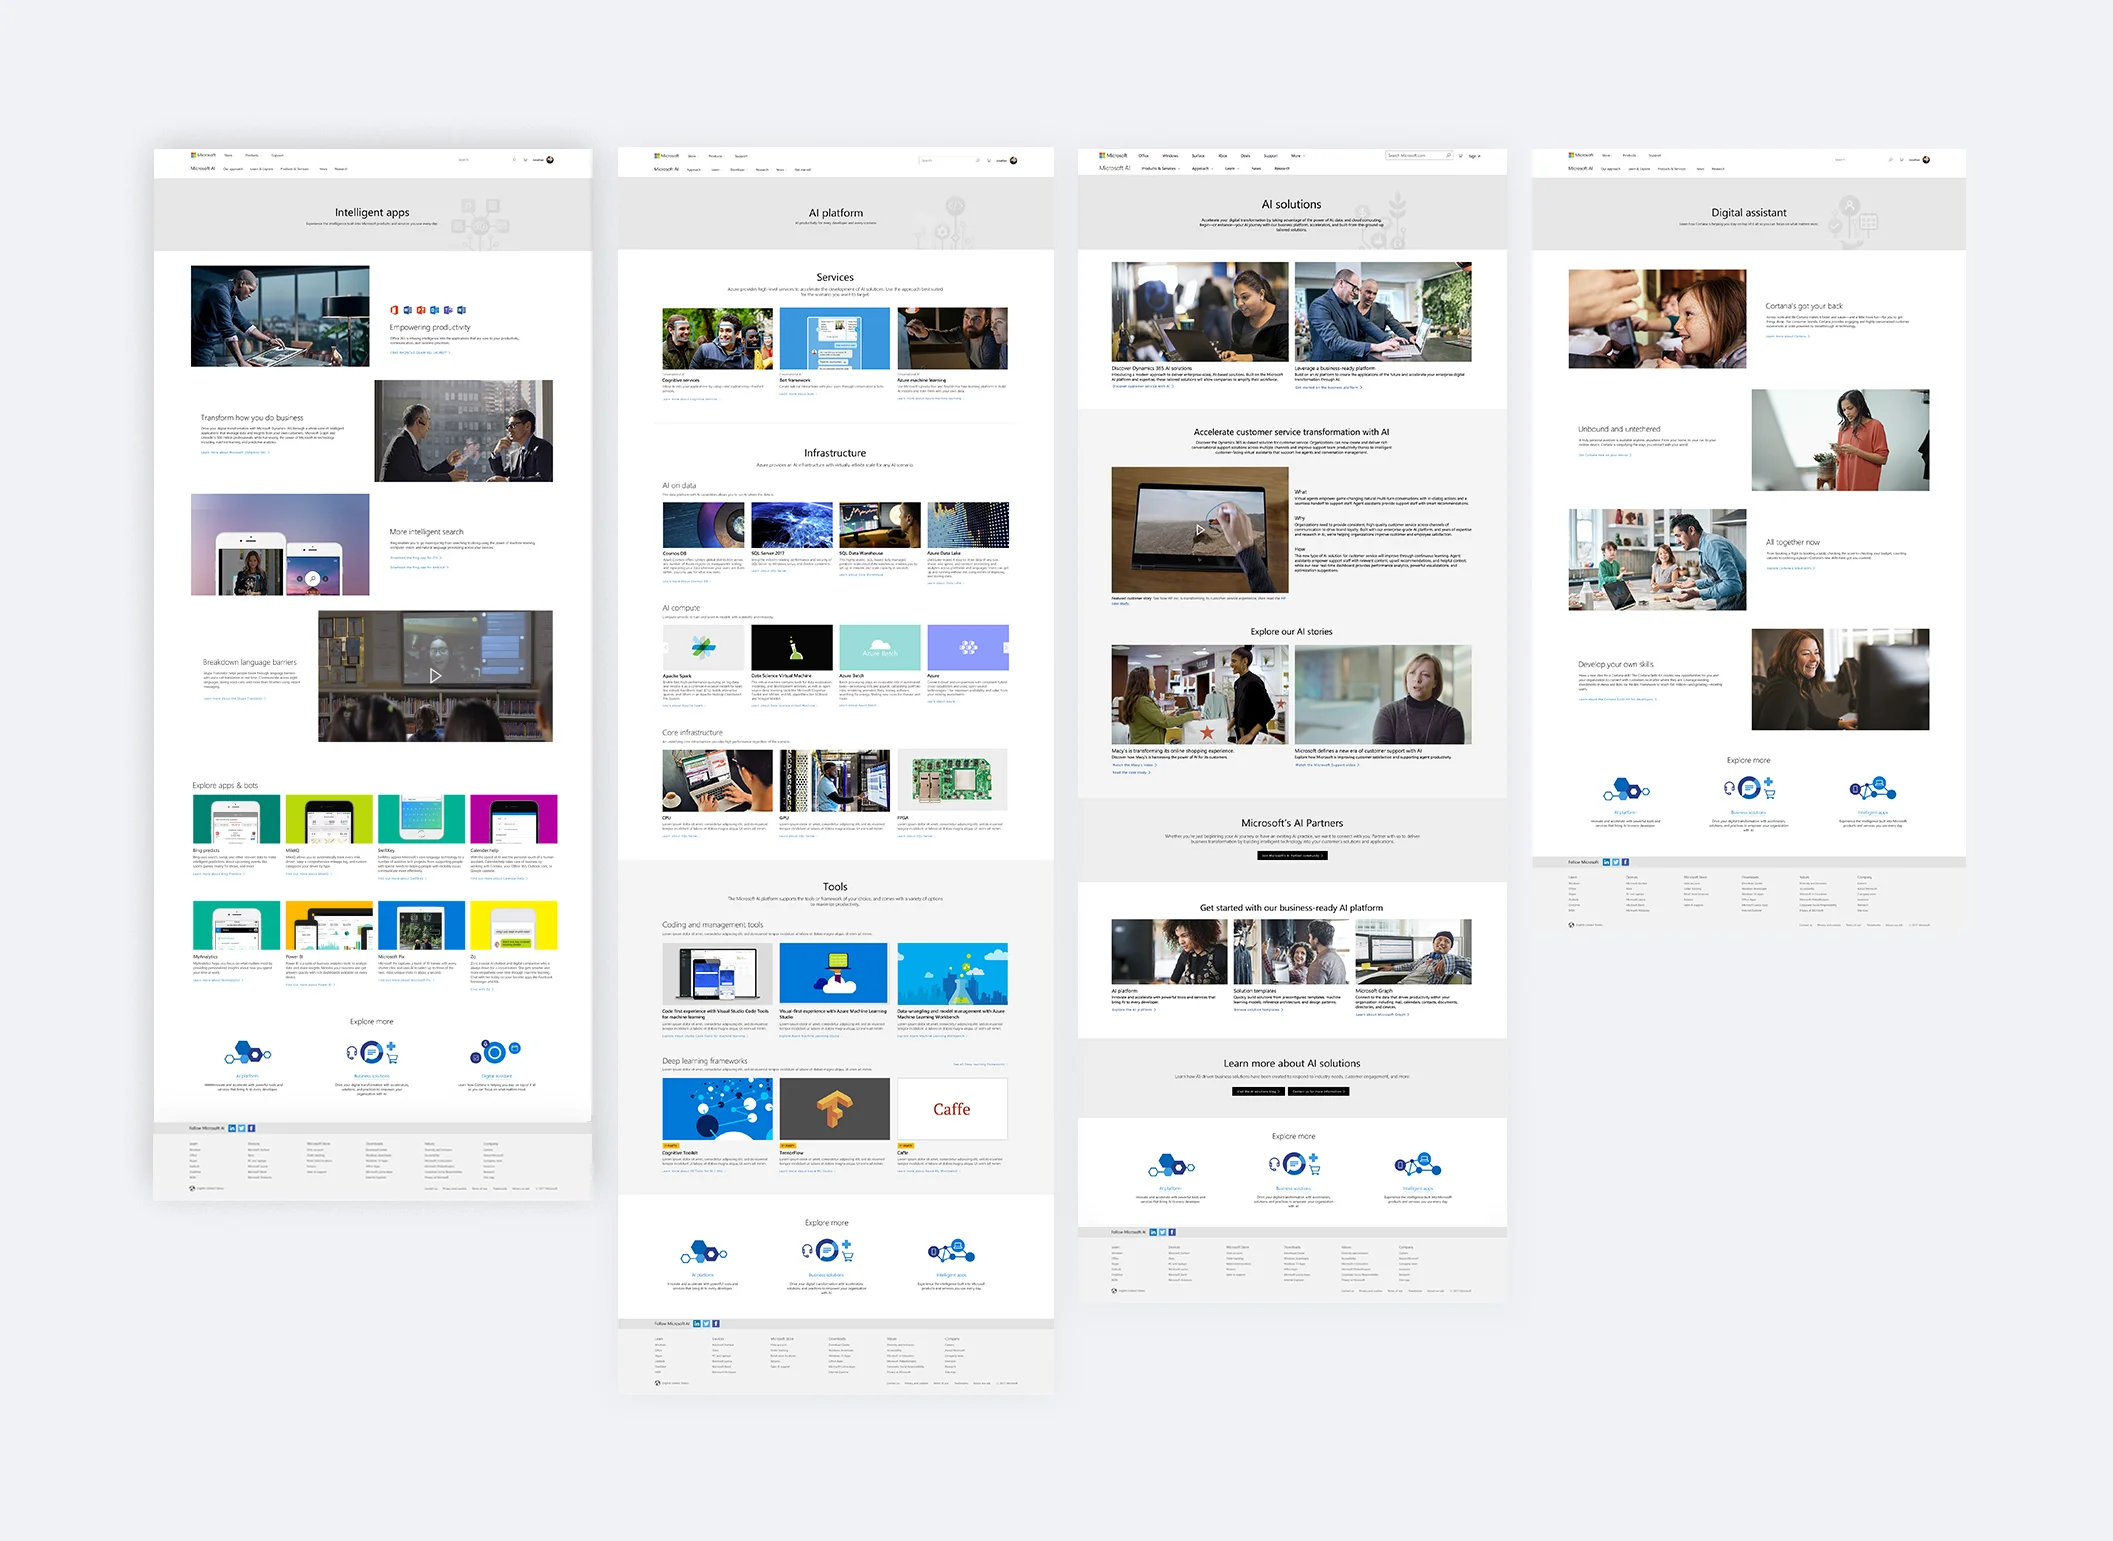2113x1541 pixels.
Task: Open the shopping cart on AI solutions page
Action: (1460, 156)
